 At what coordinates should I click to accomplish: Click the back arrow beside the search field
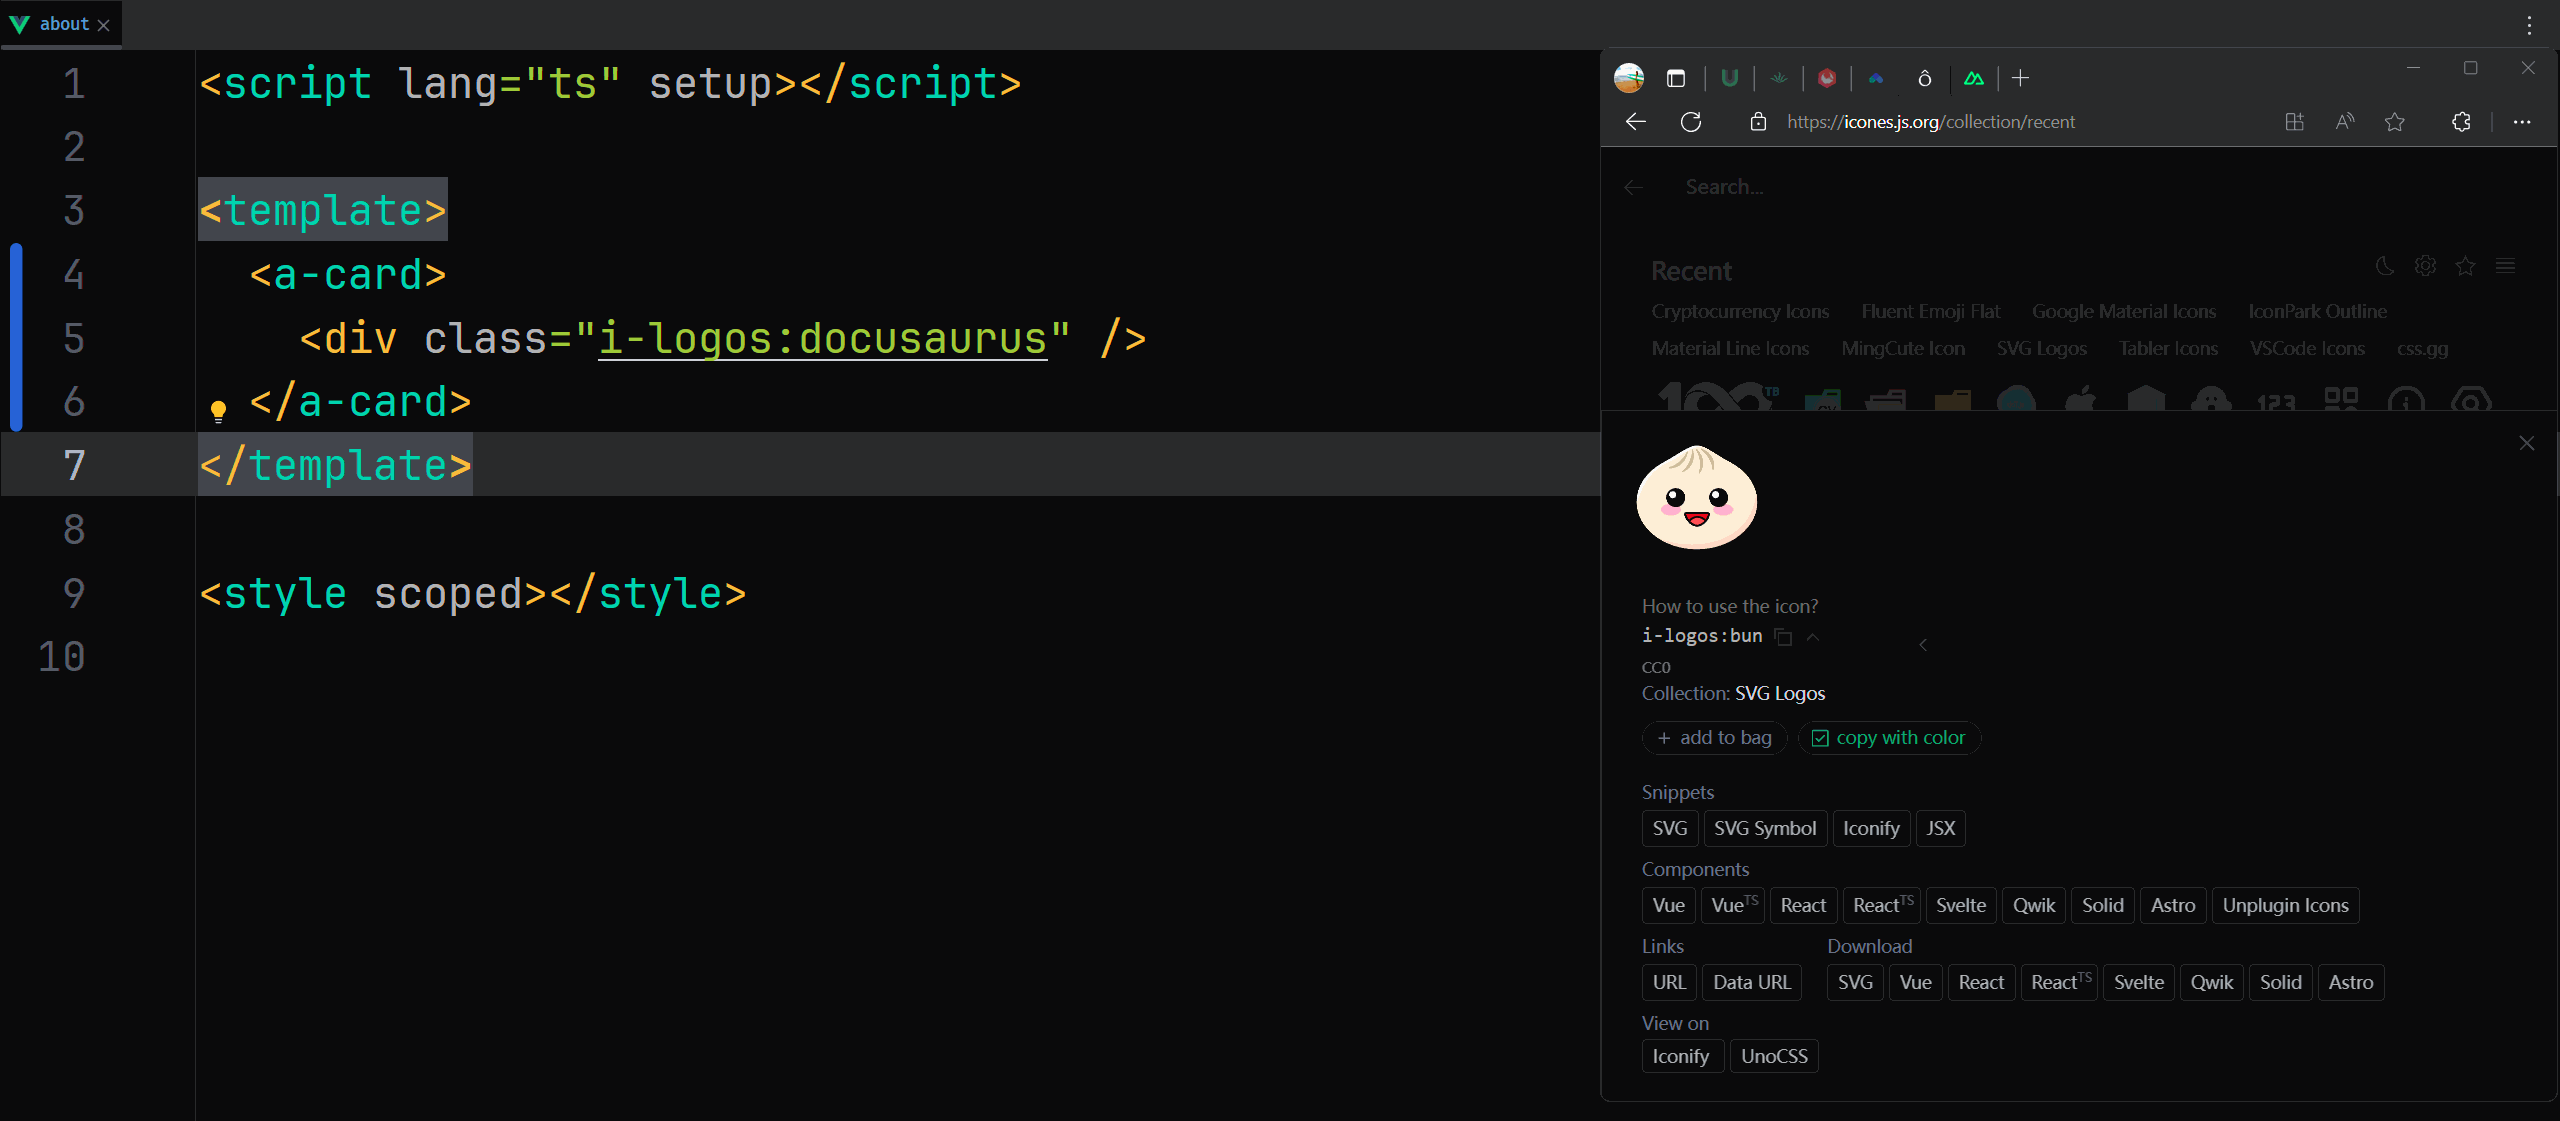[1633, 187]
